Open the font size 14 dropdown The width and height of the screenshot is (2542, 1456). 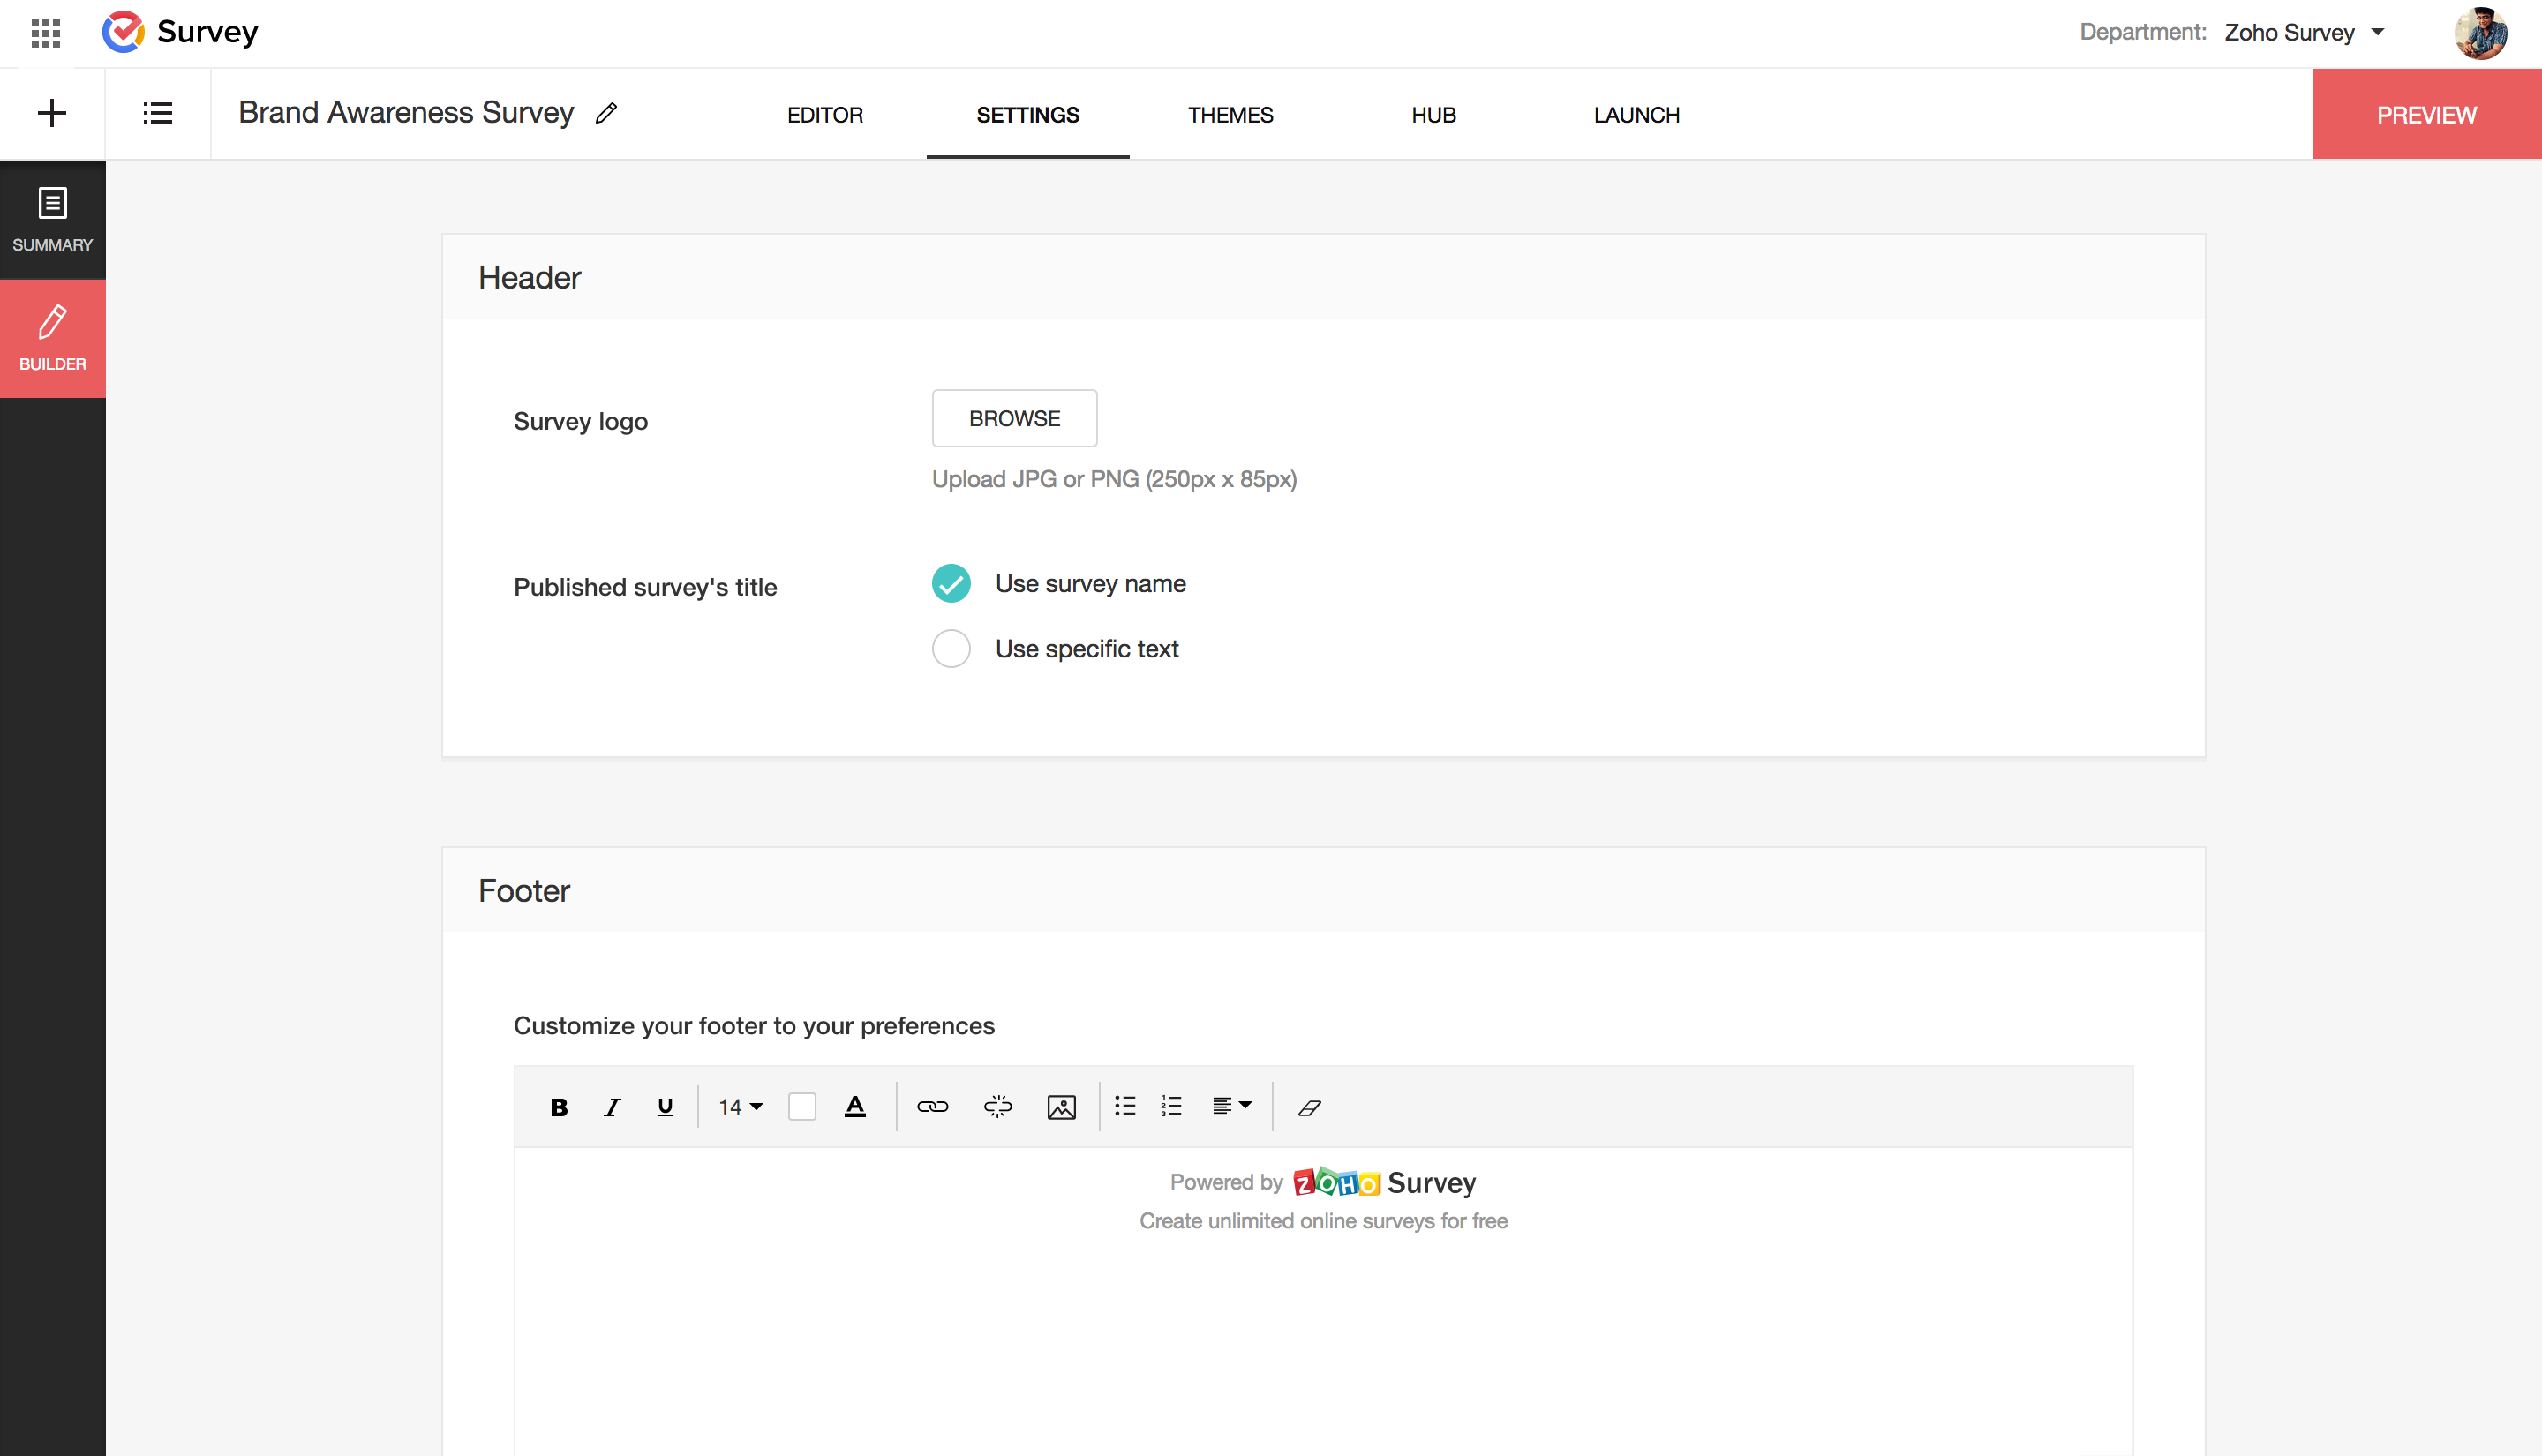coord(741,1107)
